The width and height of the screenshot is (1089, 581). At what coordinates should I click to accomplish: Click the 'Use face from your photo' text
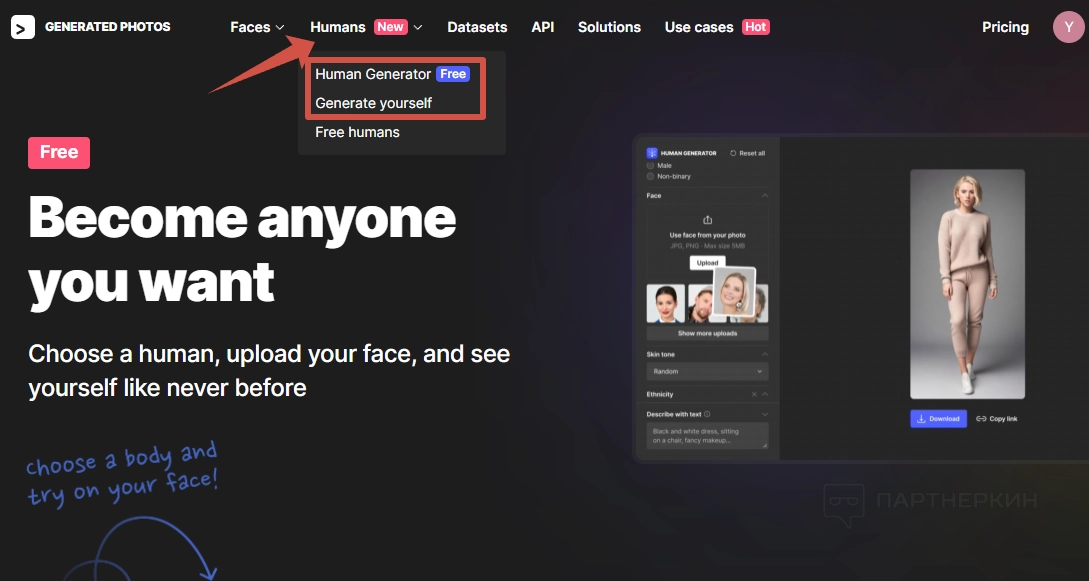(707, 235)
